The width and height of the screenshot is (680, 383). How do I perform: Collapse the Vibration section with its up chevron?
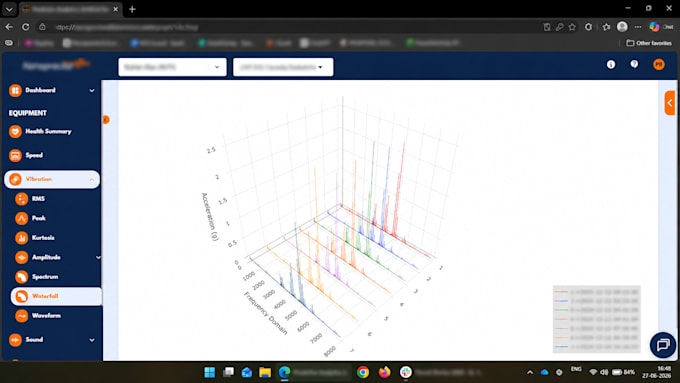click(92, 180)
